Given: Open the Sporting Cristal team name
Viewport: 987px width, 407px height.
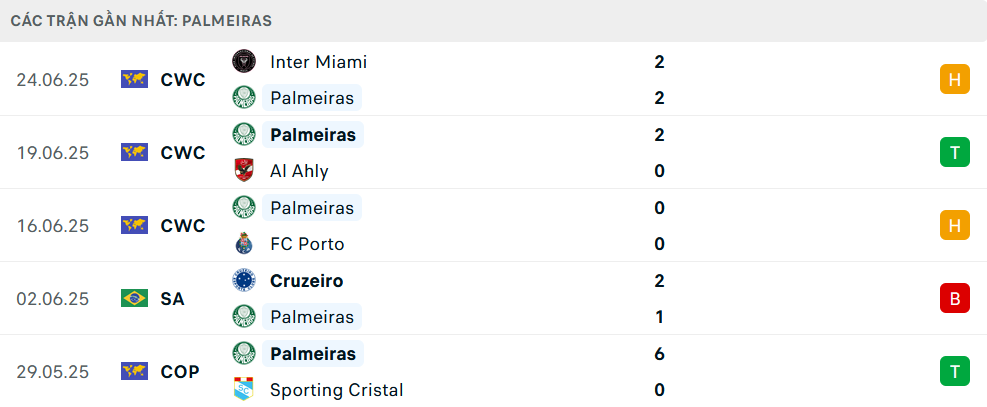Looking at the screenshot, I should click(x=337, y=390).
